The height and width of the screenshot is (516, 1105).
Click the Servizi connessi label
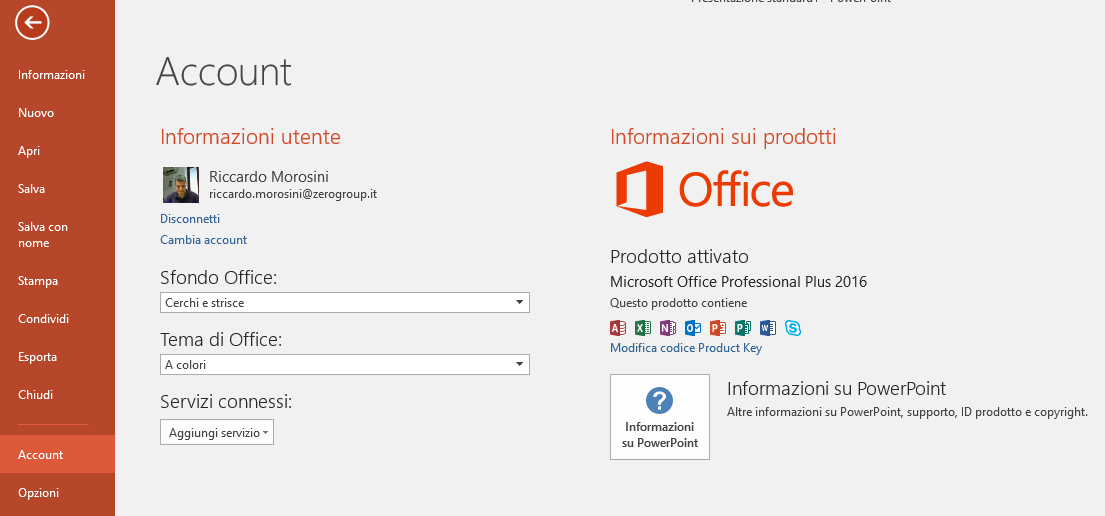226,403
